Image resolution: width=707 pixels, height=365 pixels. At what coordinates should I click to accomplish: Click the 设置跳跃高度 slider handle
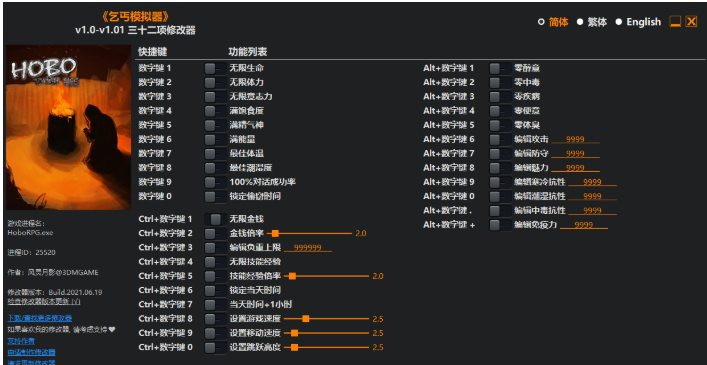(294, 347)
